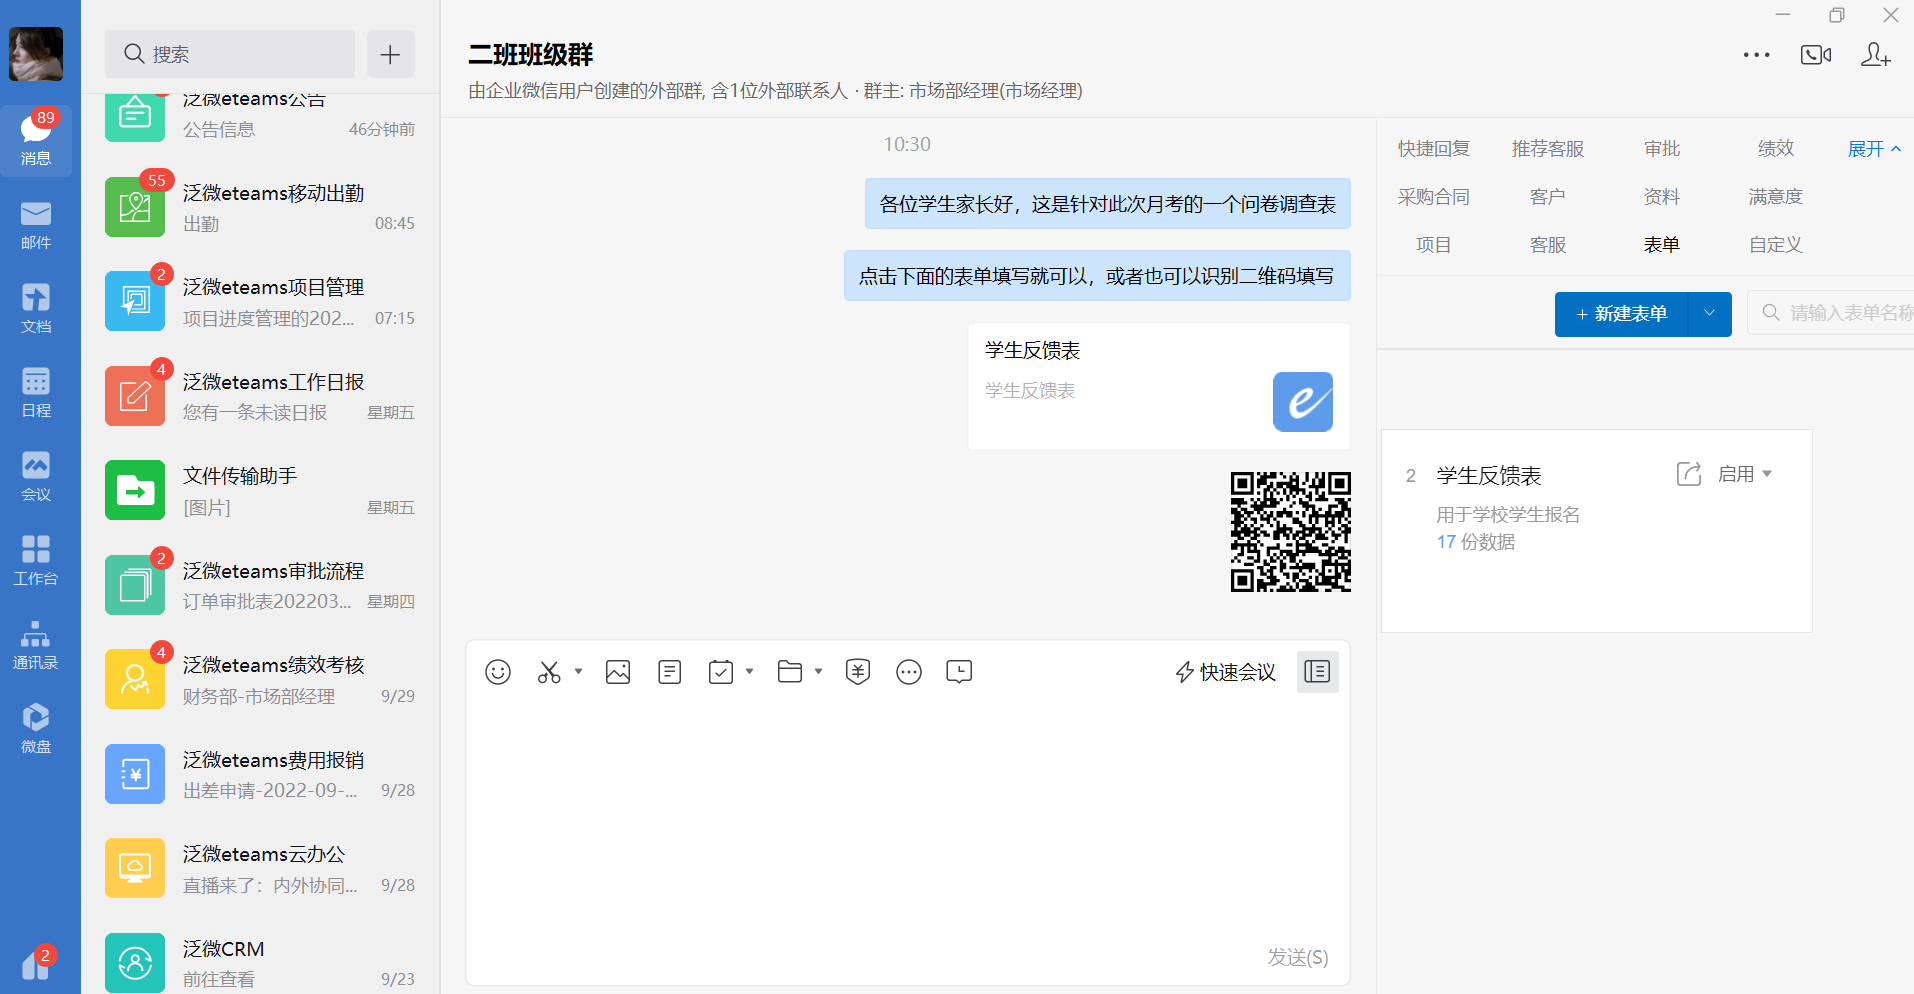Screen dimensions: 1914x994
Task: Click the plus button next to search
Action: (x=390, y=54)
